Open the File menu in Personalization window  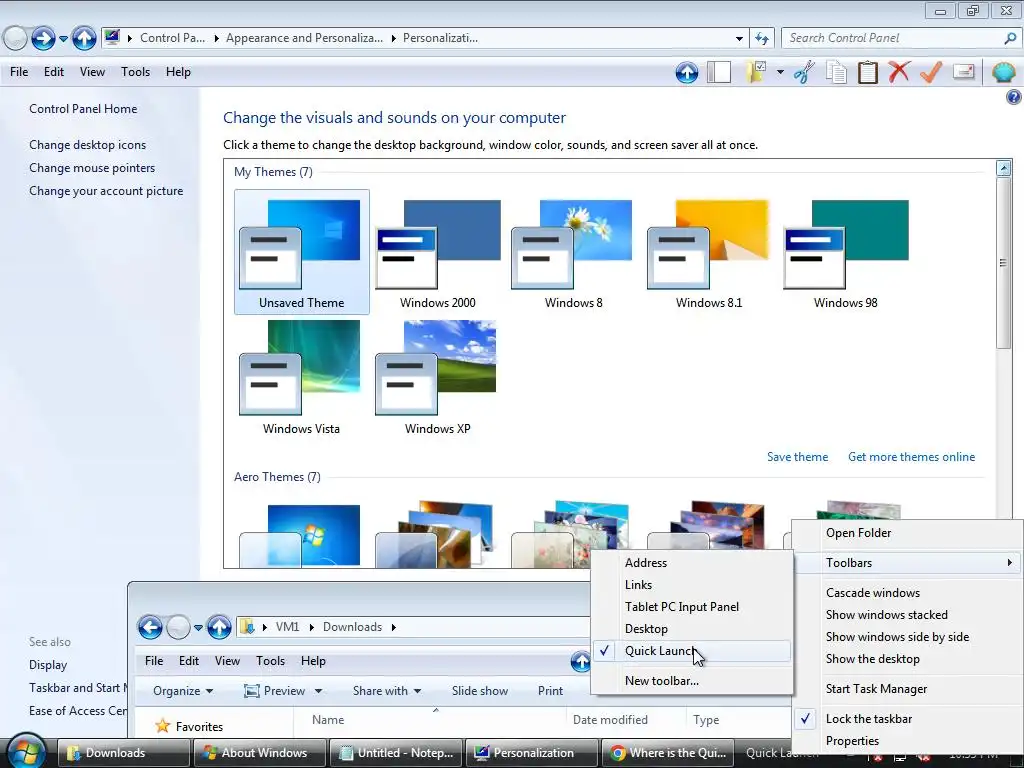point(19,72)
